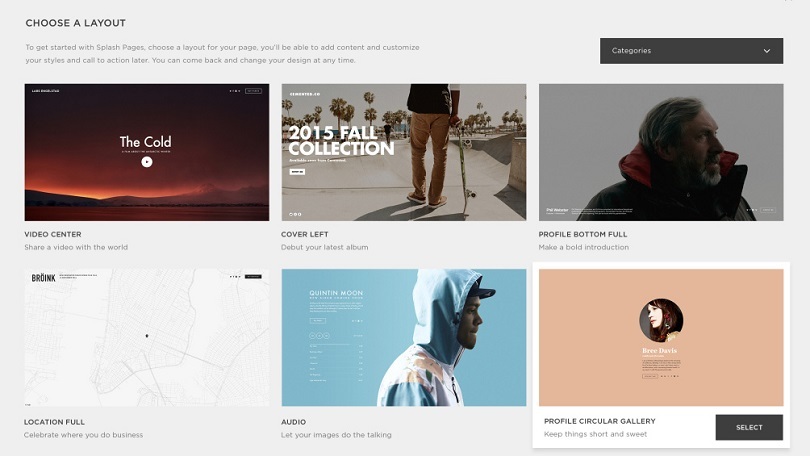Choose the Cover Left layout thumbnail
Image resolution: width=810 pixels, height=456 pixels.
pyautogui.click(x=403, y=151)
